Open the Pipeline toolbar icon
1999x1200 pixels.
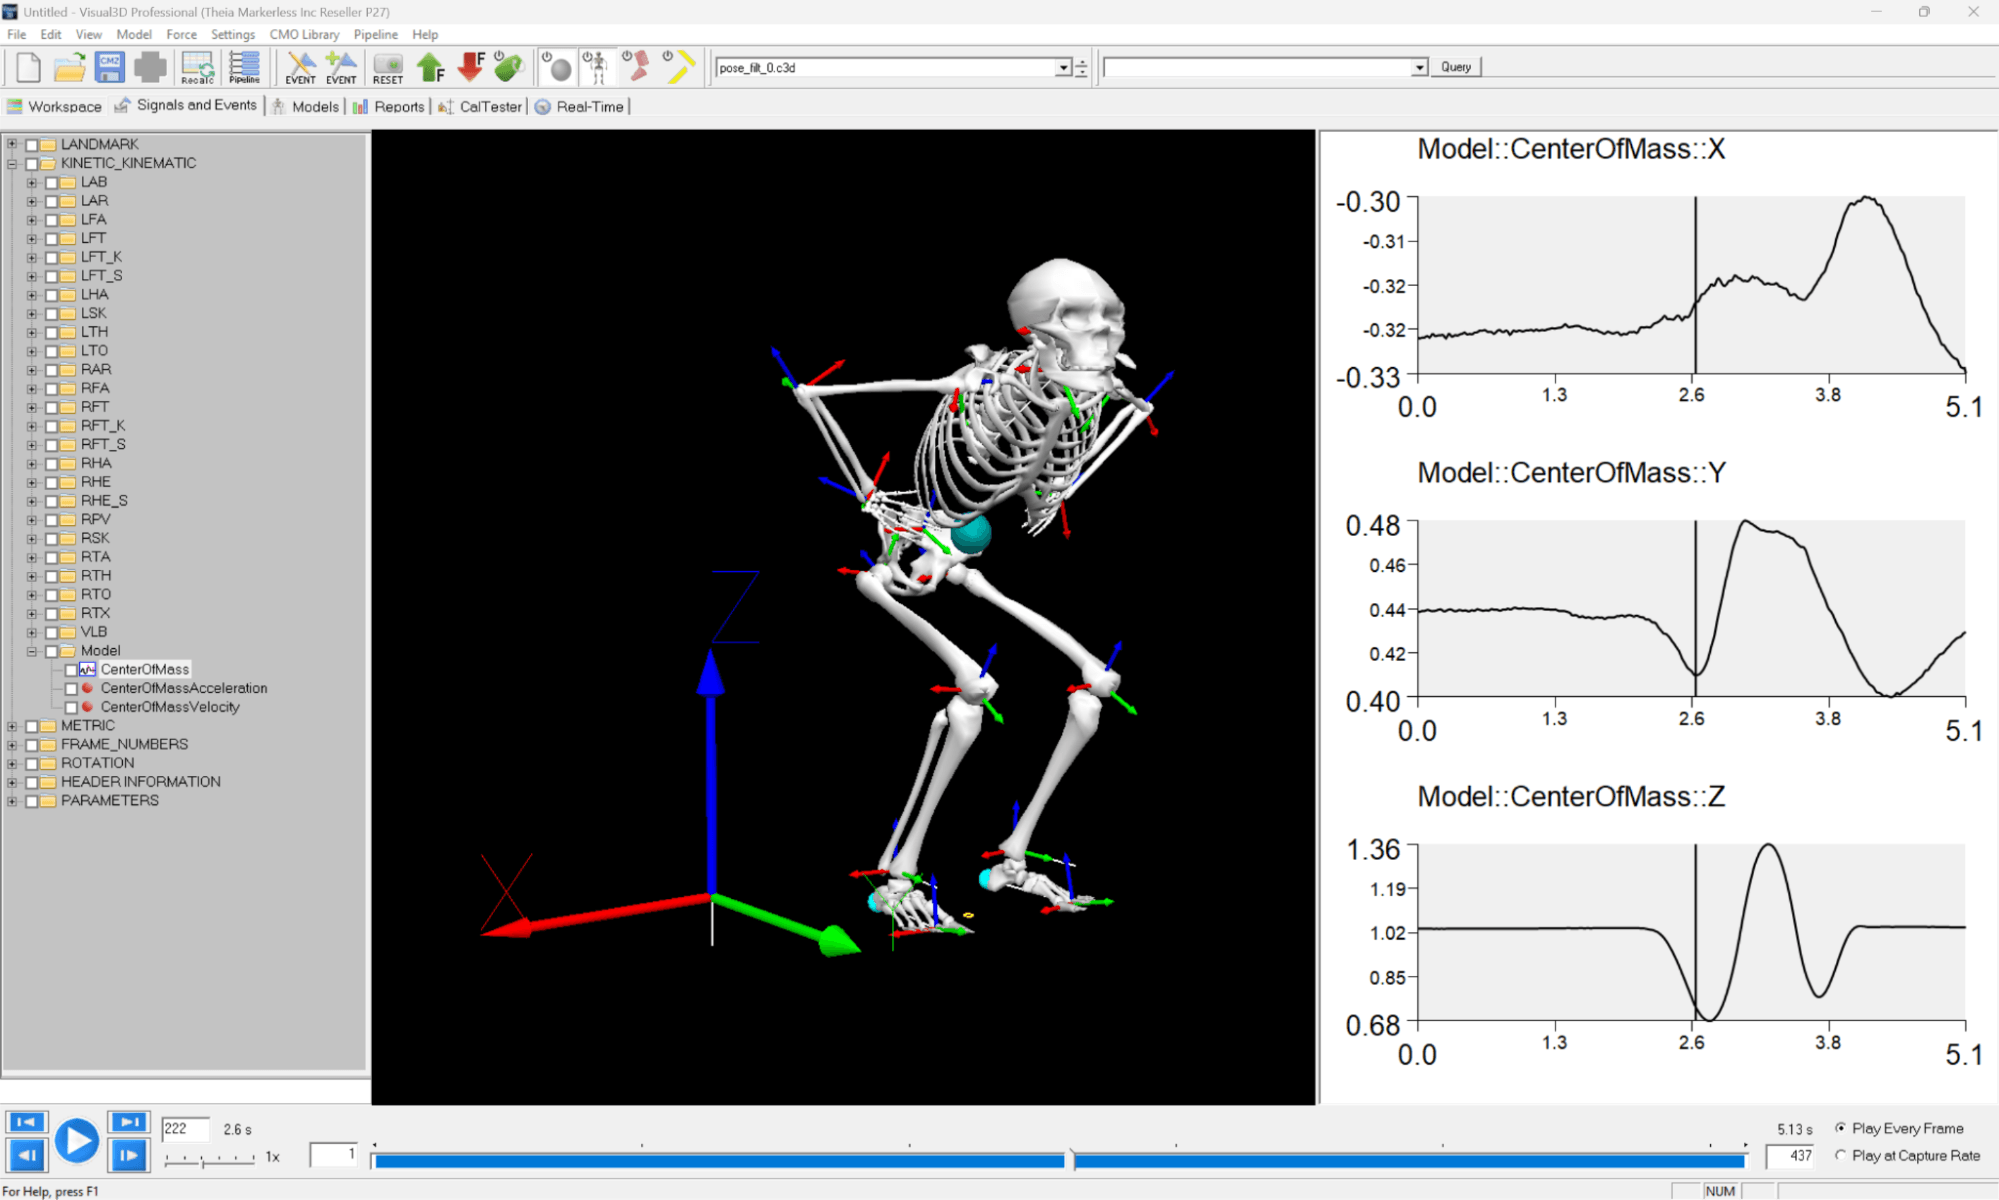coord(244,67)
